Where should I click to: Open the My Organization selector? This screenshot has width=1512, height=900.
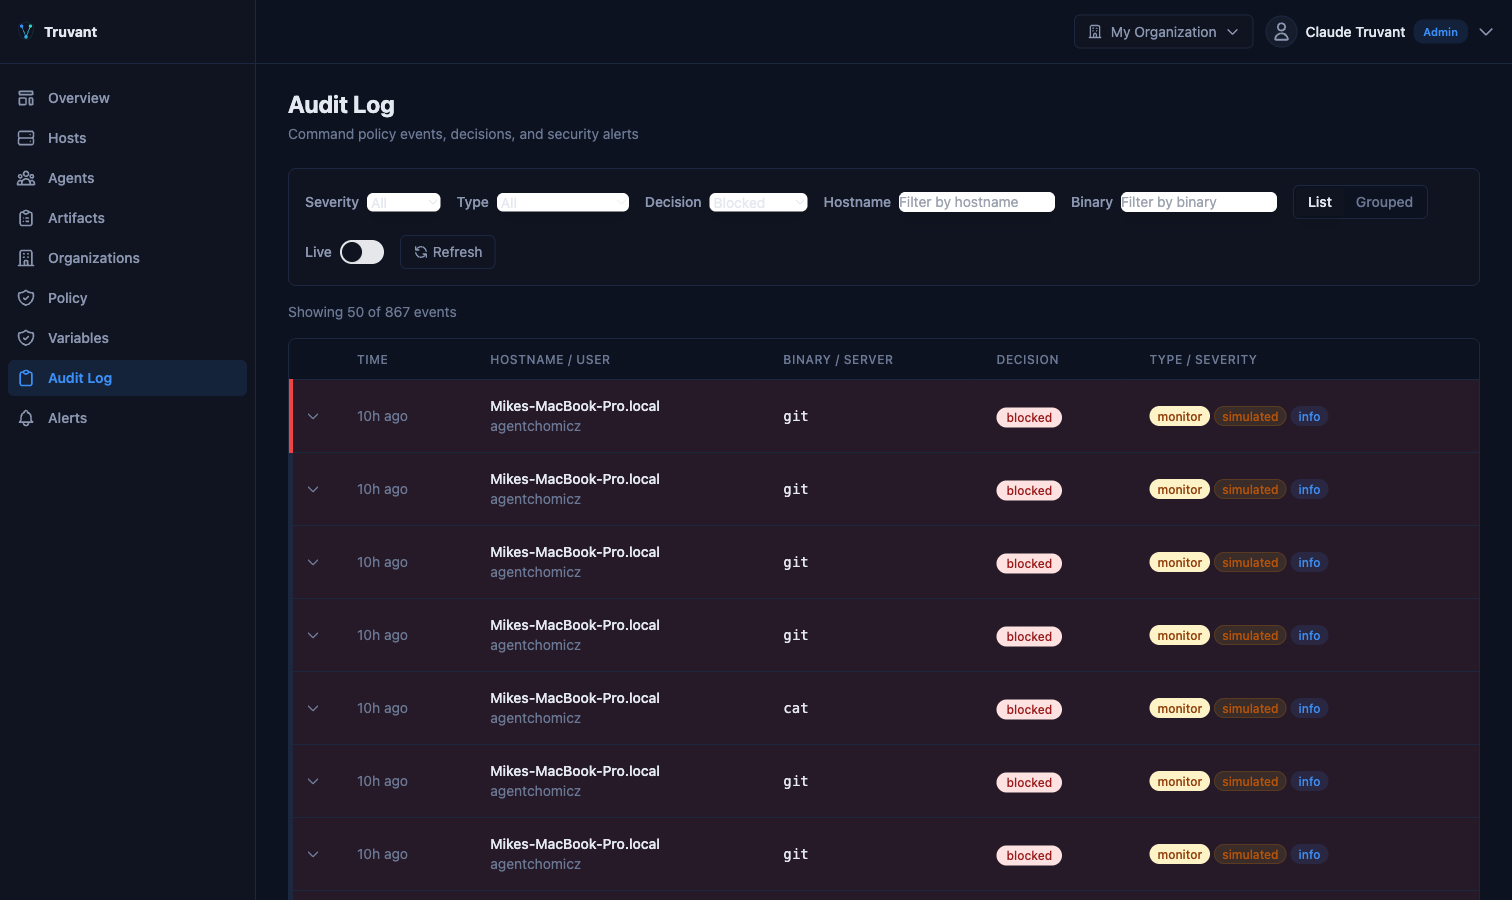click(1163, 31)
